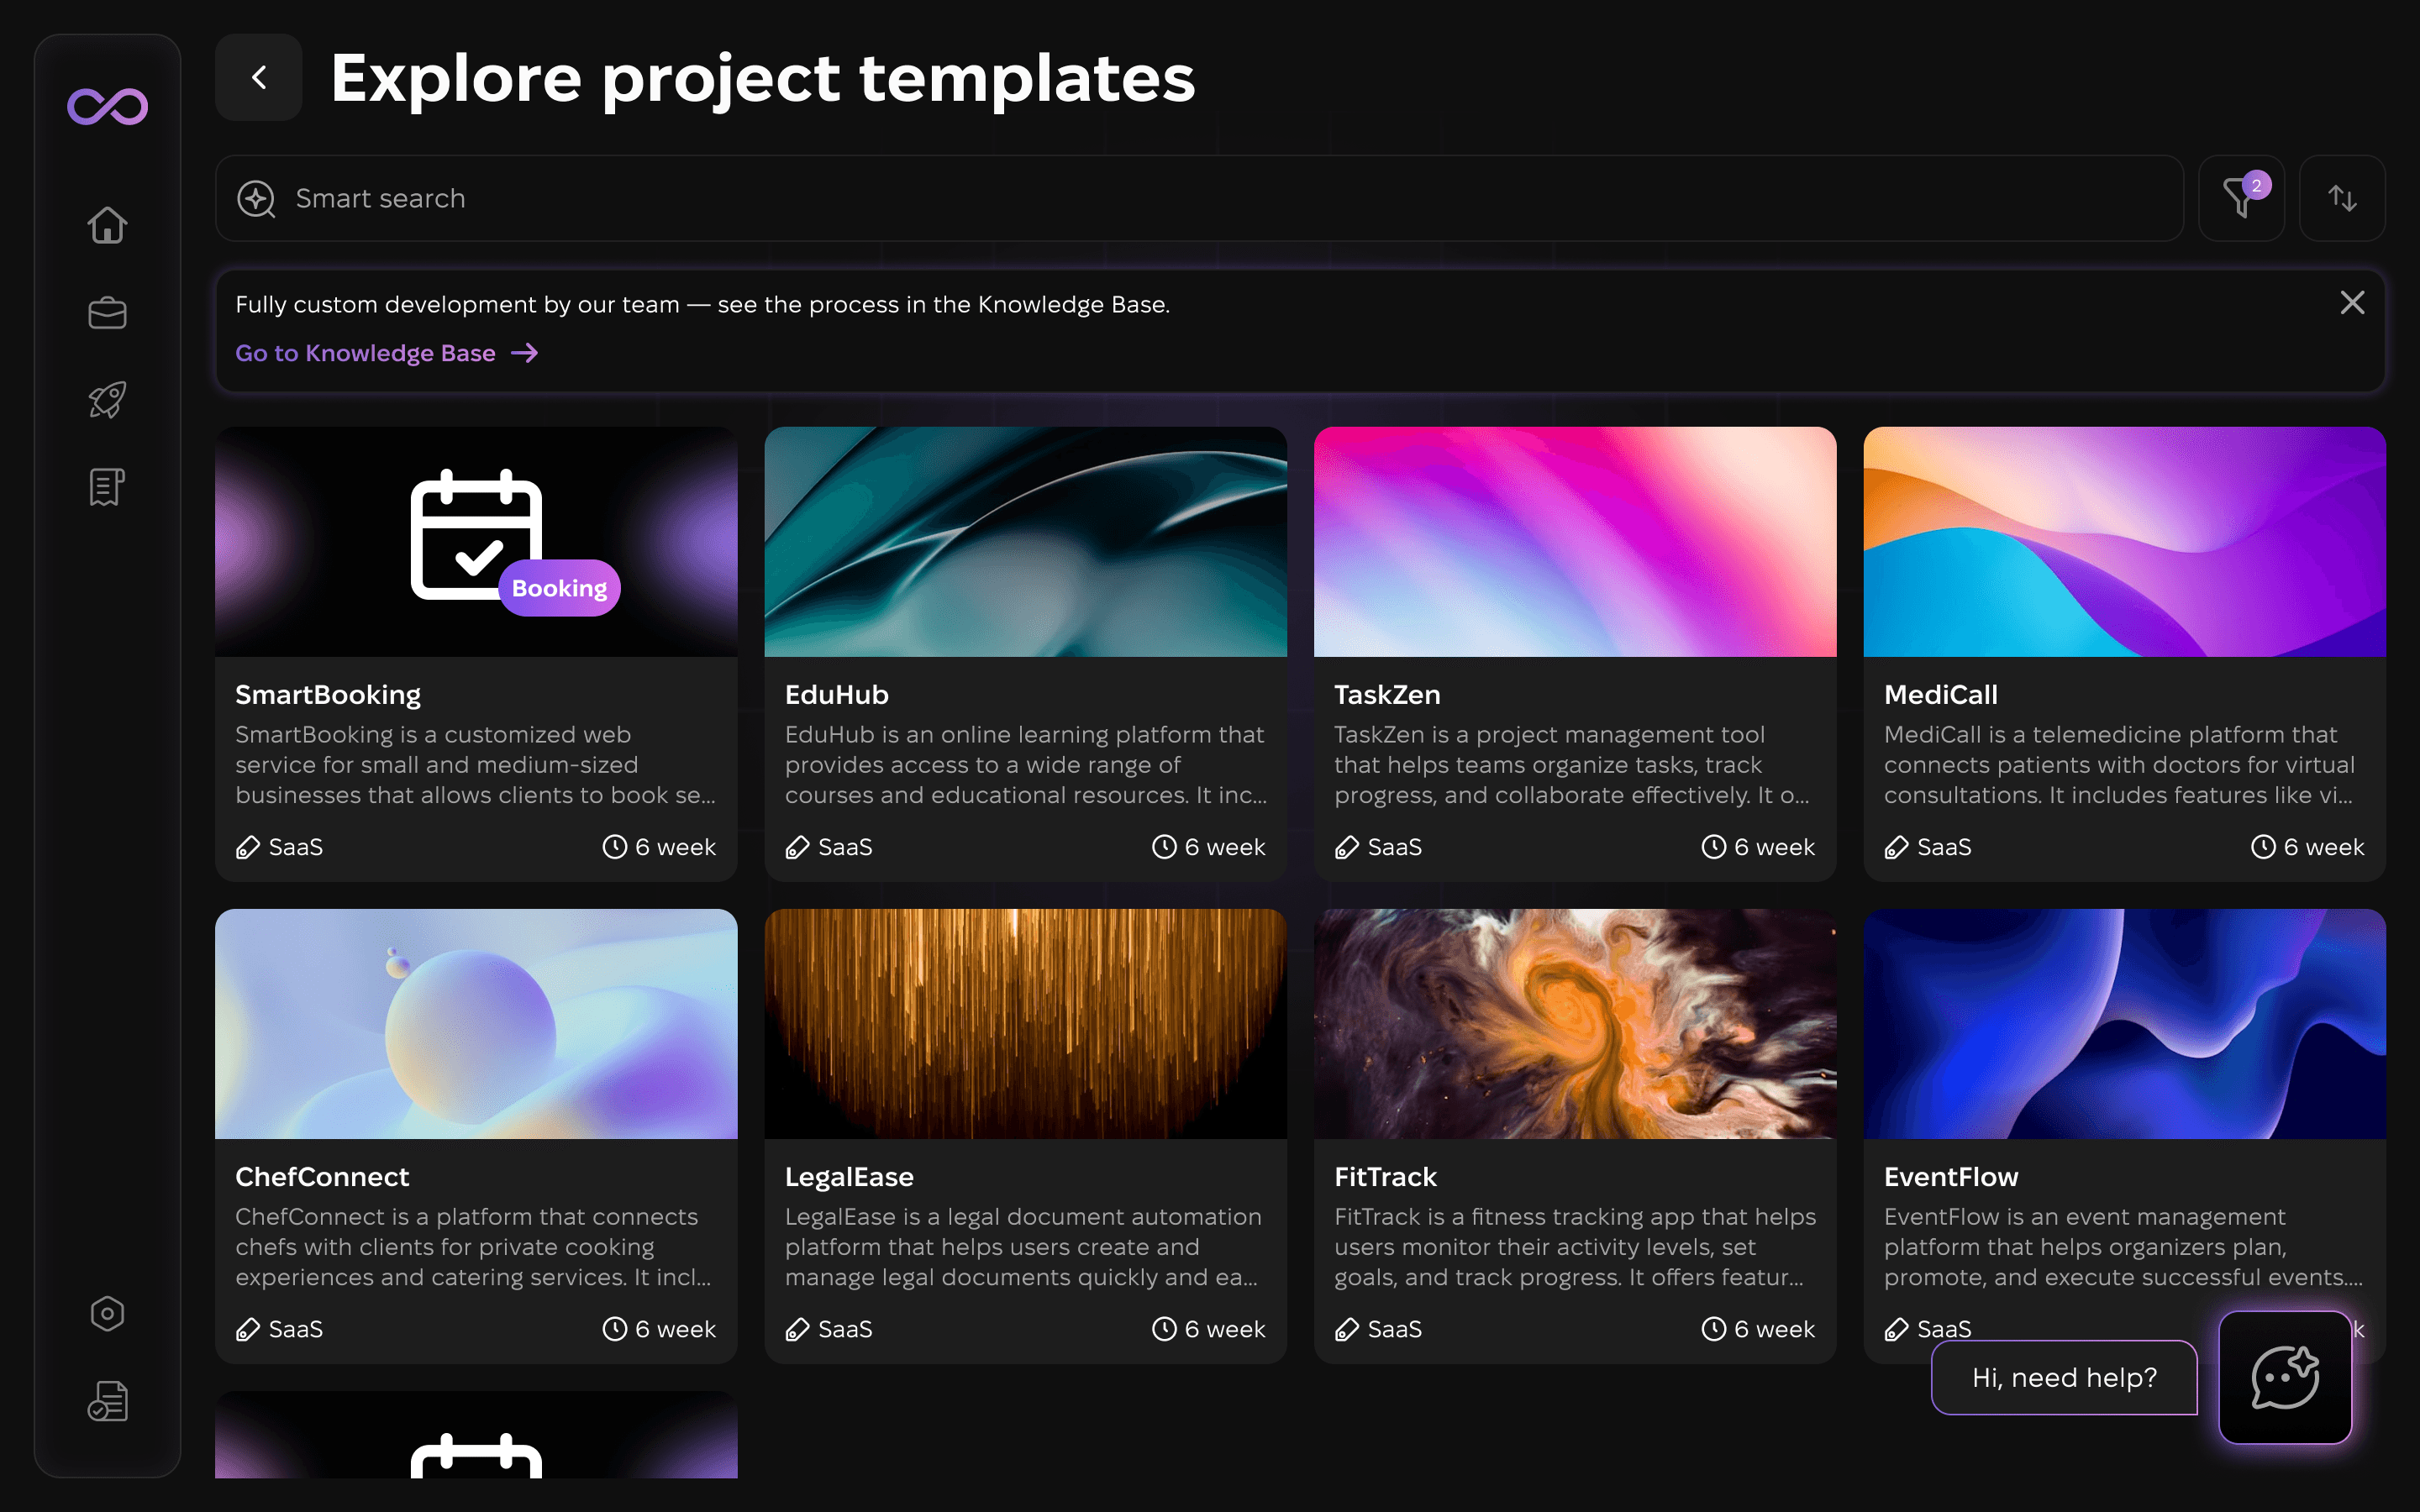Select the MediCall template gradient image
The image size is (2420, 1512).
pos(2124,541)
